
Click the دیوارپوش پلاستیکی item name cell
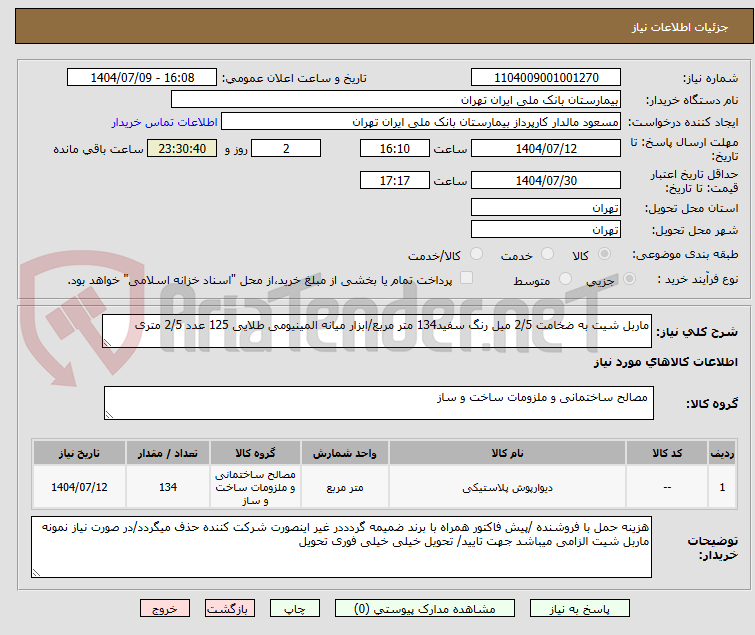point(507,487)
